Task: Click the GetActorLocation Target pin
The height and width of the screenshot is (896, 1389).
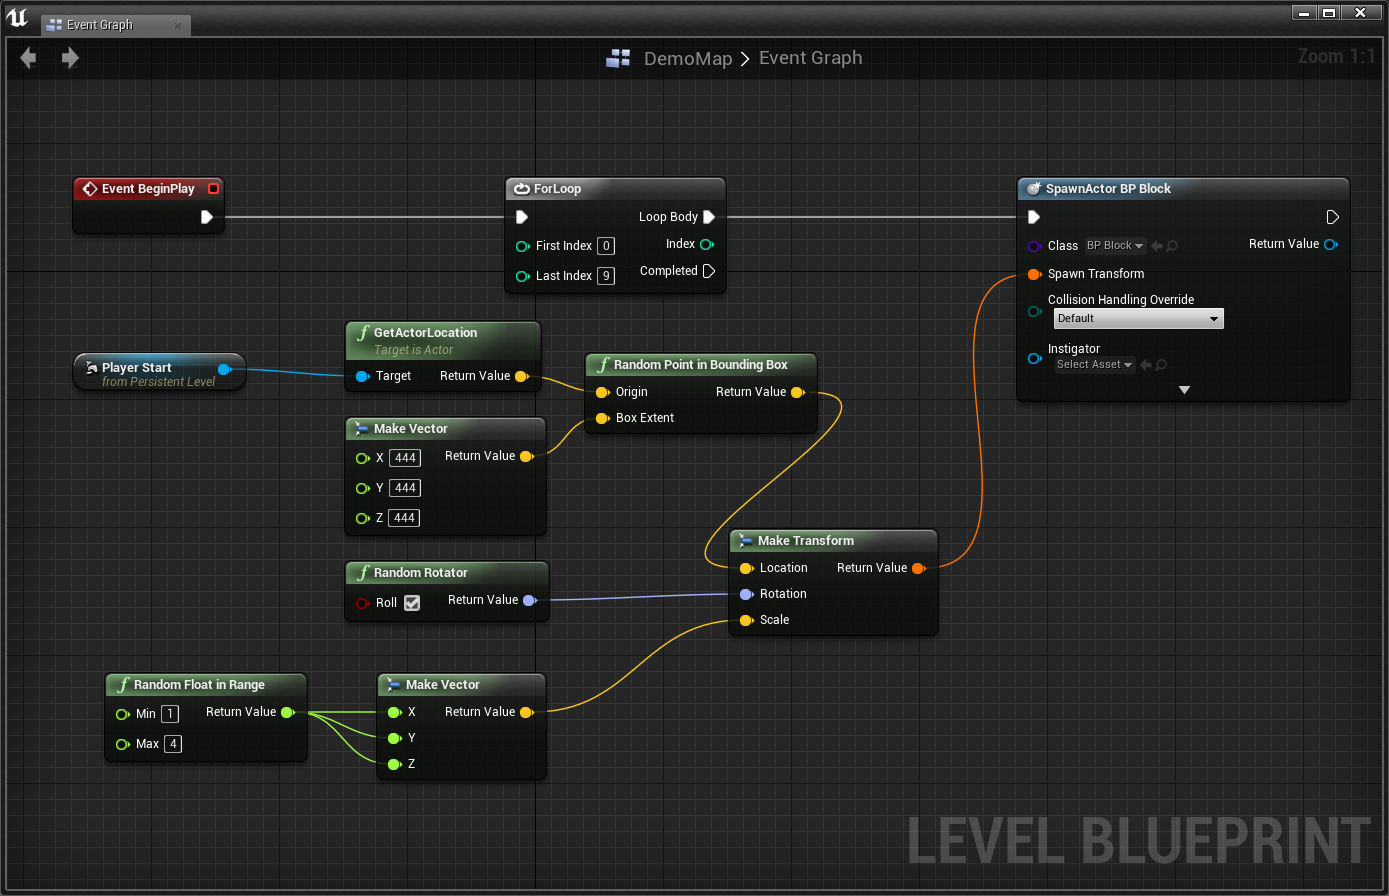Action: tap(362, 376)
